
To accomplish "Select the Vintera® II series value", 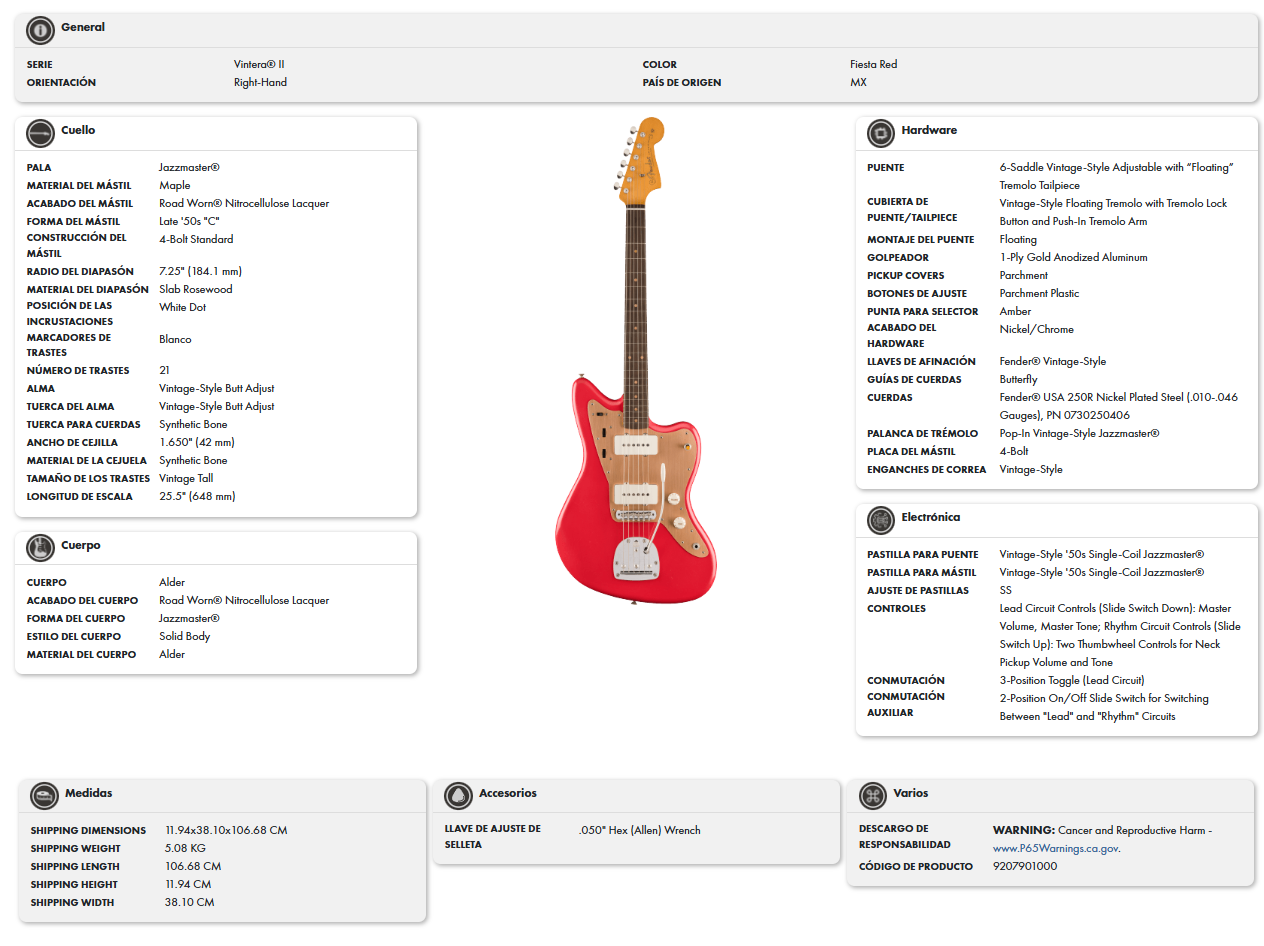I will [259, 64].
